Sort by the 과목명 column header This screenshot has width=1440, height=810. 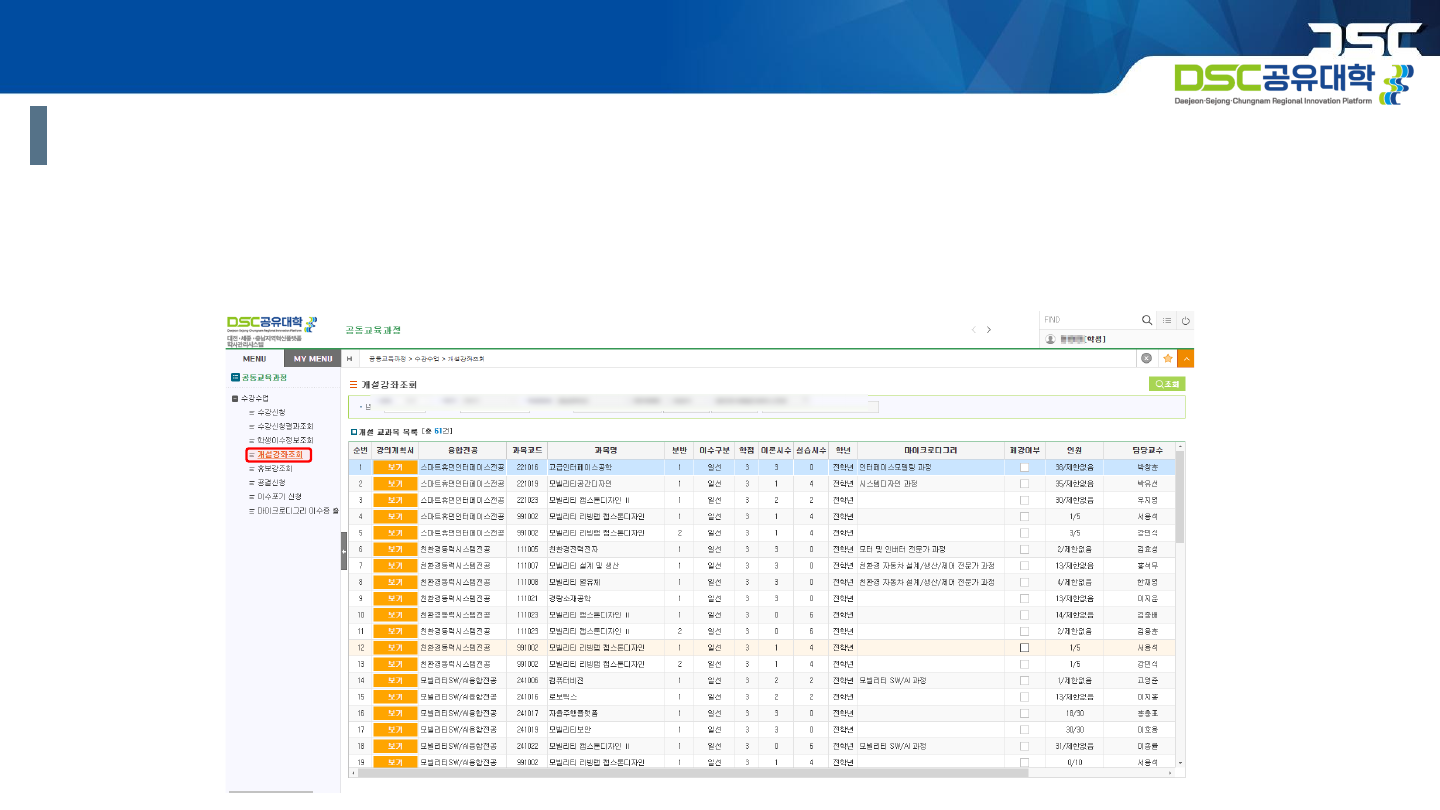pyautogui.click(x=607, y=450)
